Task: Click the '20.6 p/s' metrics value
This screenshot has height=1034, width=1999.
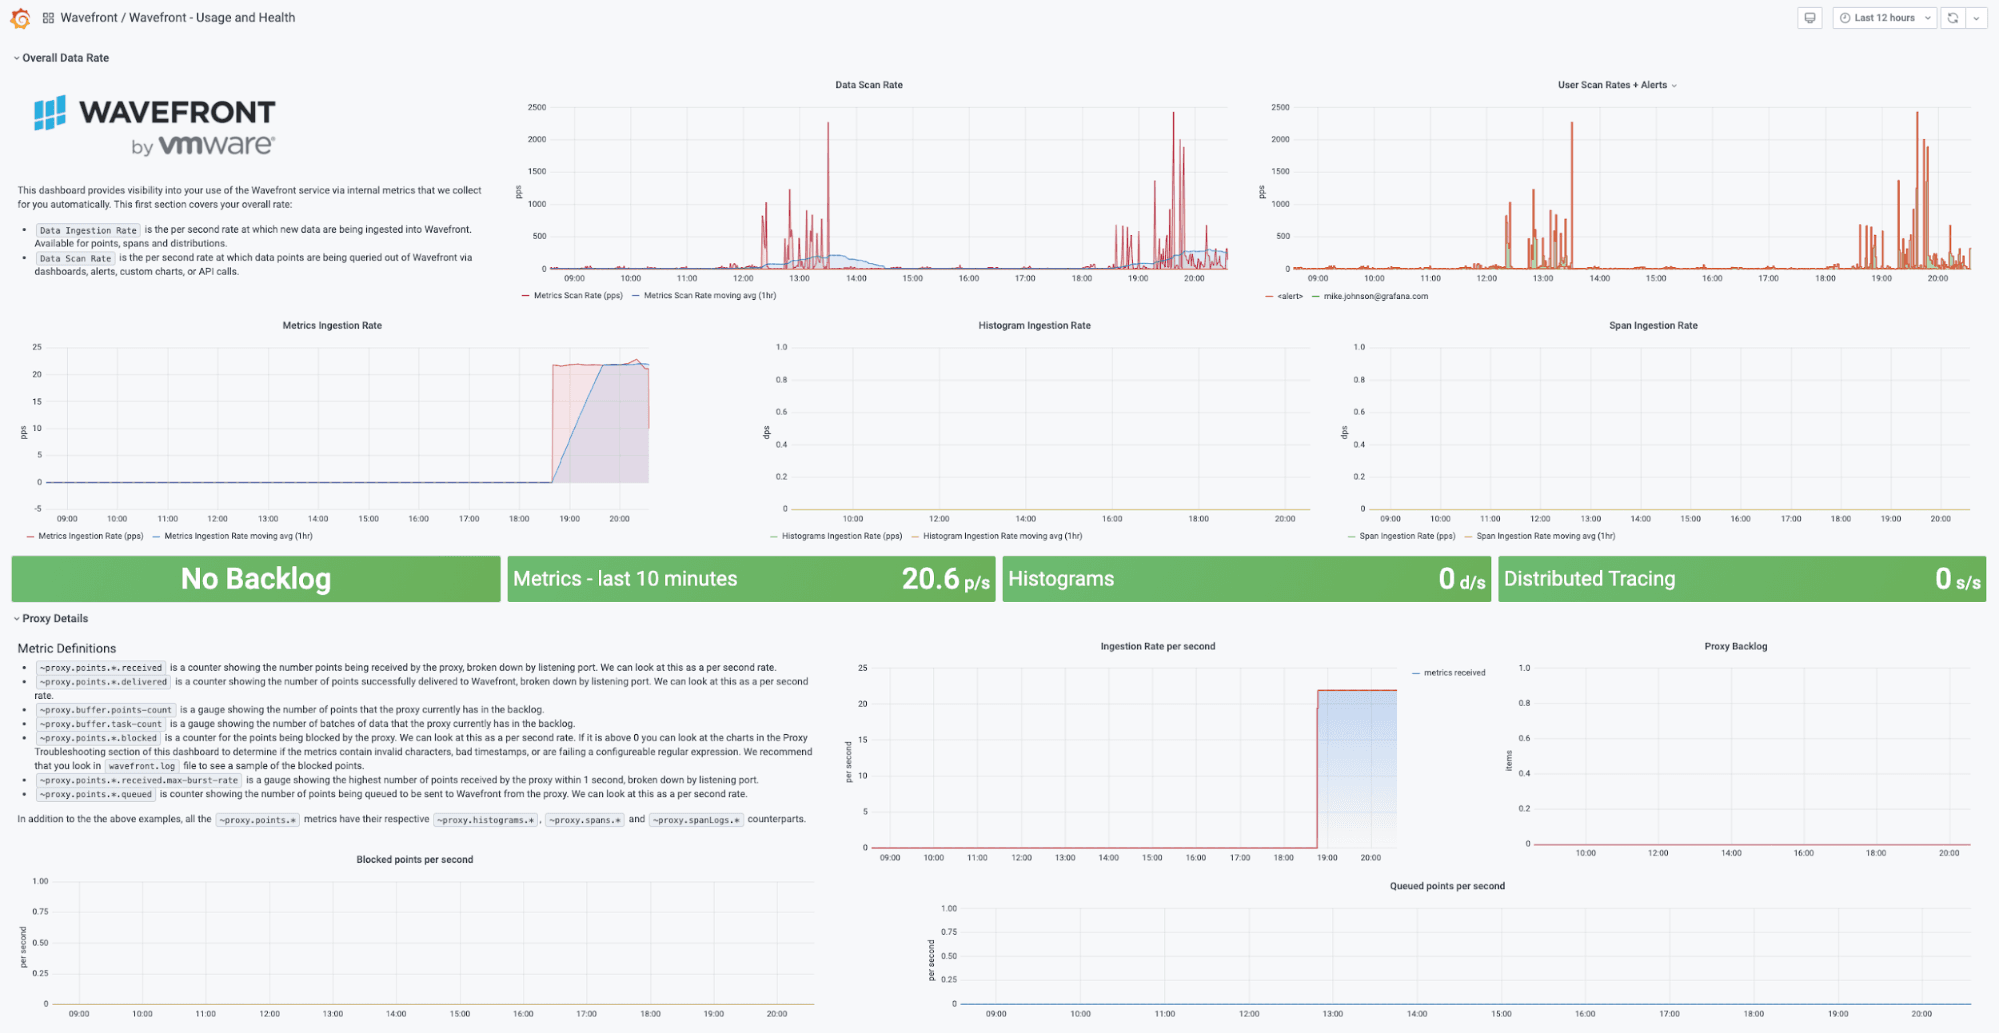Action: coord(945,580)
